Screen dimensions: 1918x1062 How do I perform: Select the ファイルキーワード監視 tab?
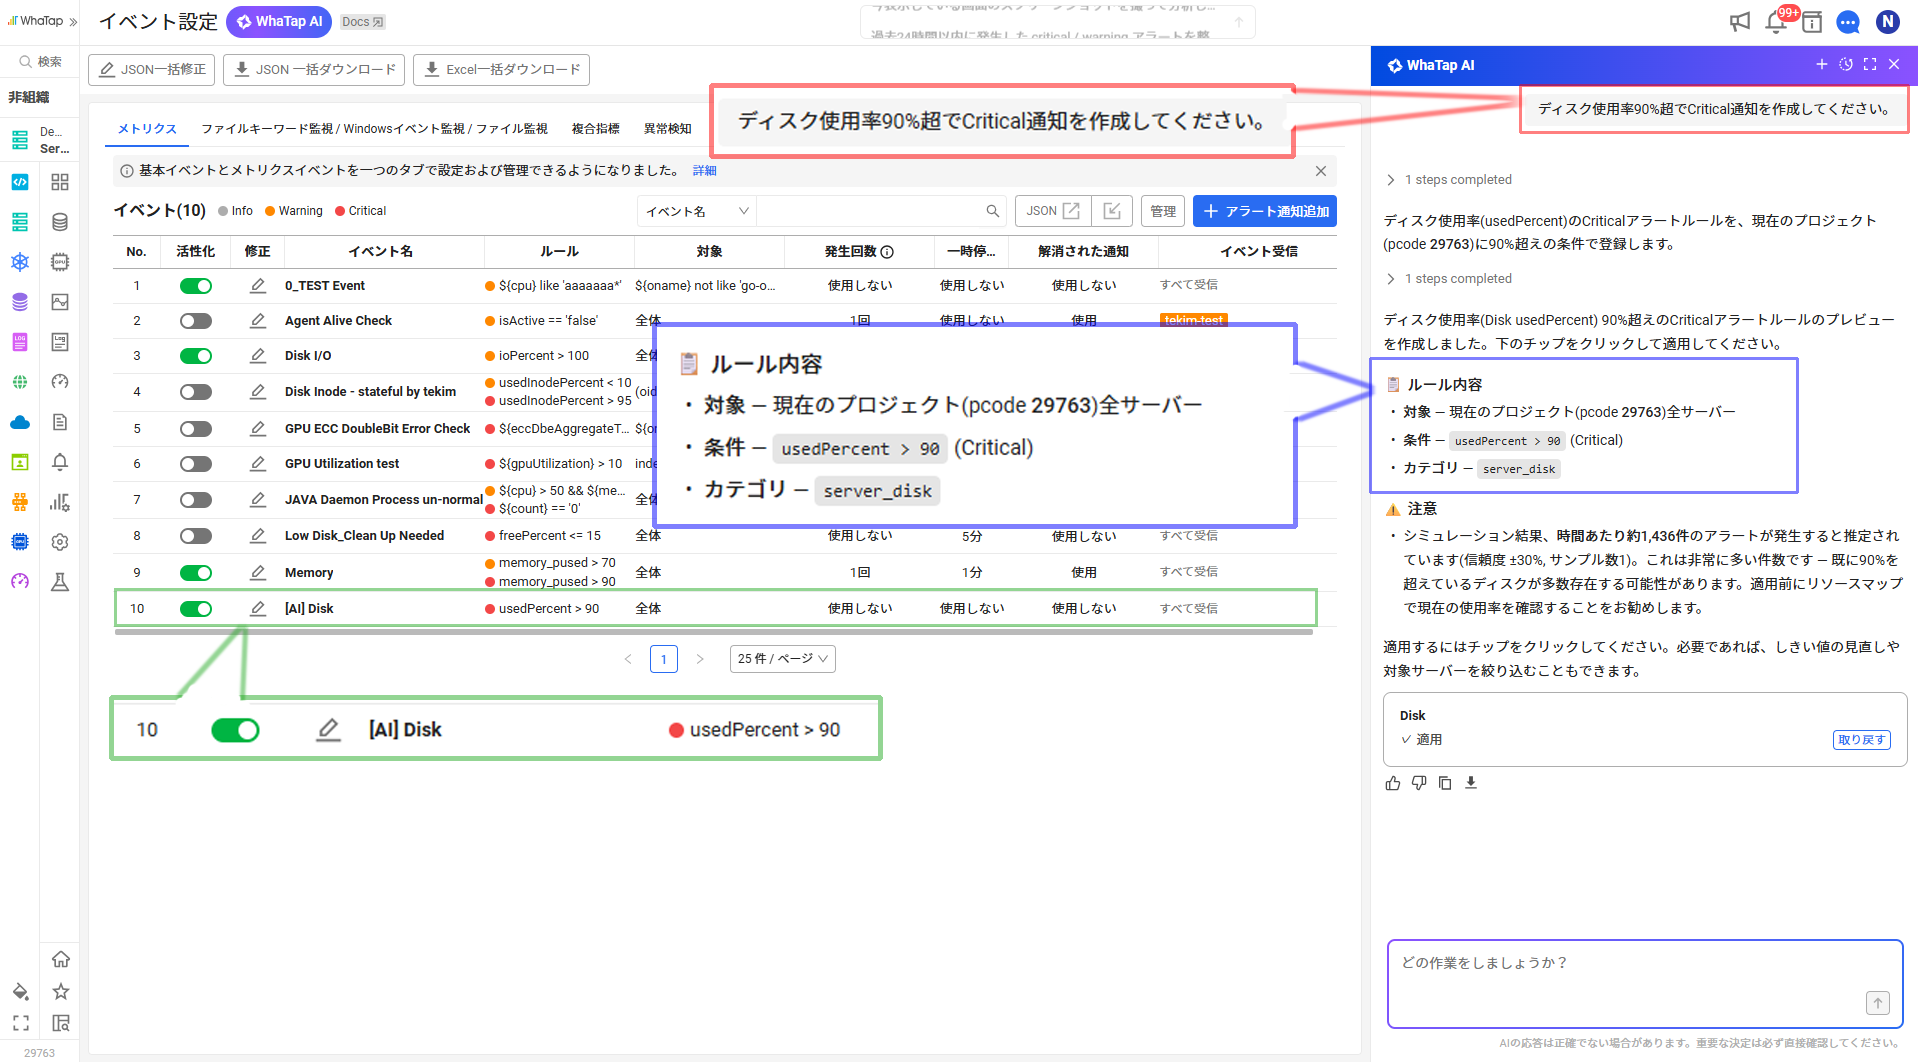(x=374, y=129)
